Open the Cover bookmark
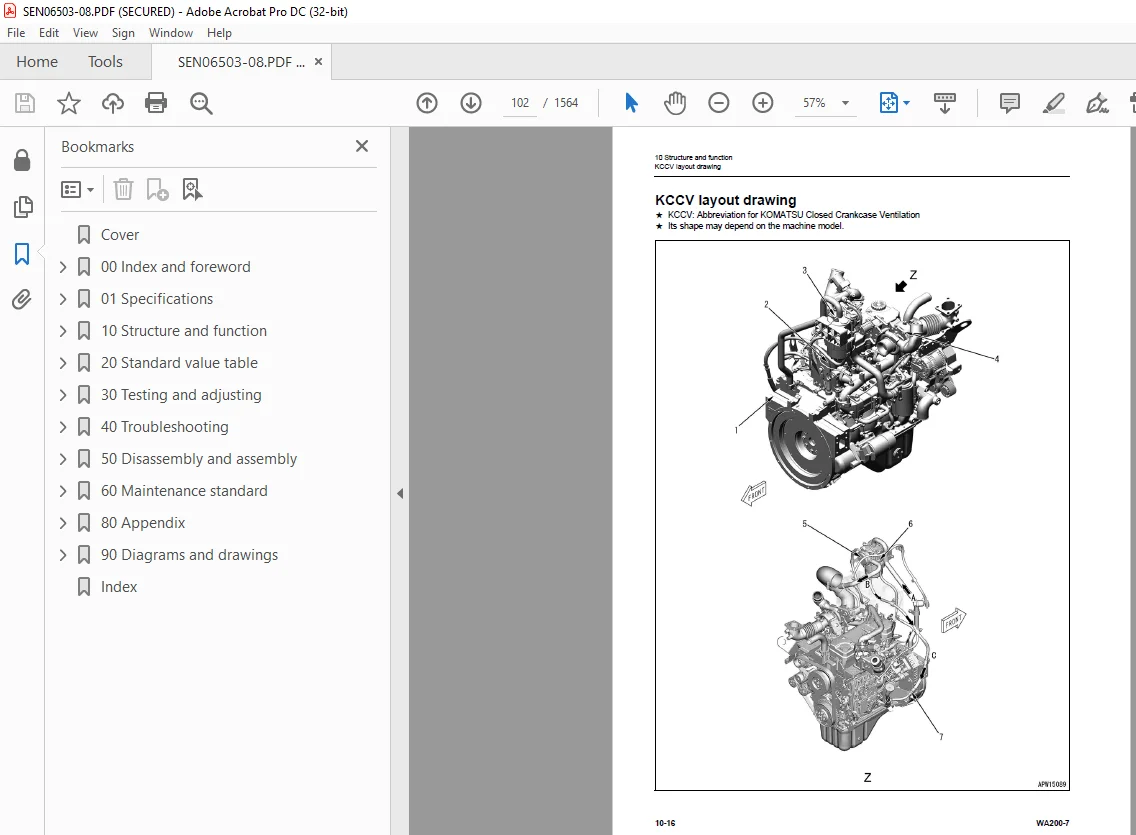The image size is (1136, 835). pyautogui.click(x=120, y=235)
